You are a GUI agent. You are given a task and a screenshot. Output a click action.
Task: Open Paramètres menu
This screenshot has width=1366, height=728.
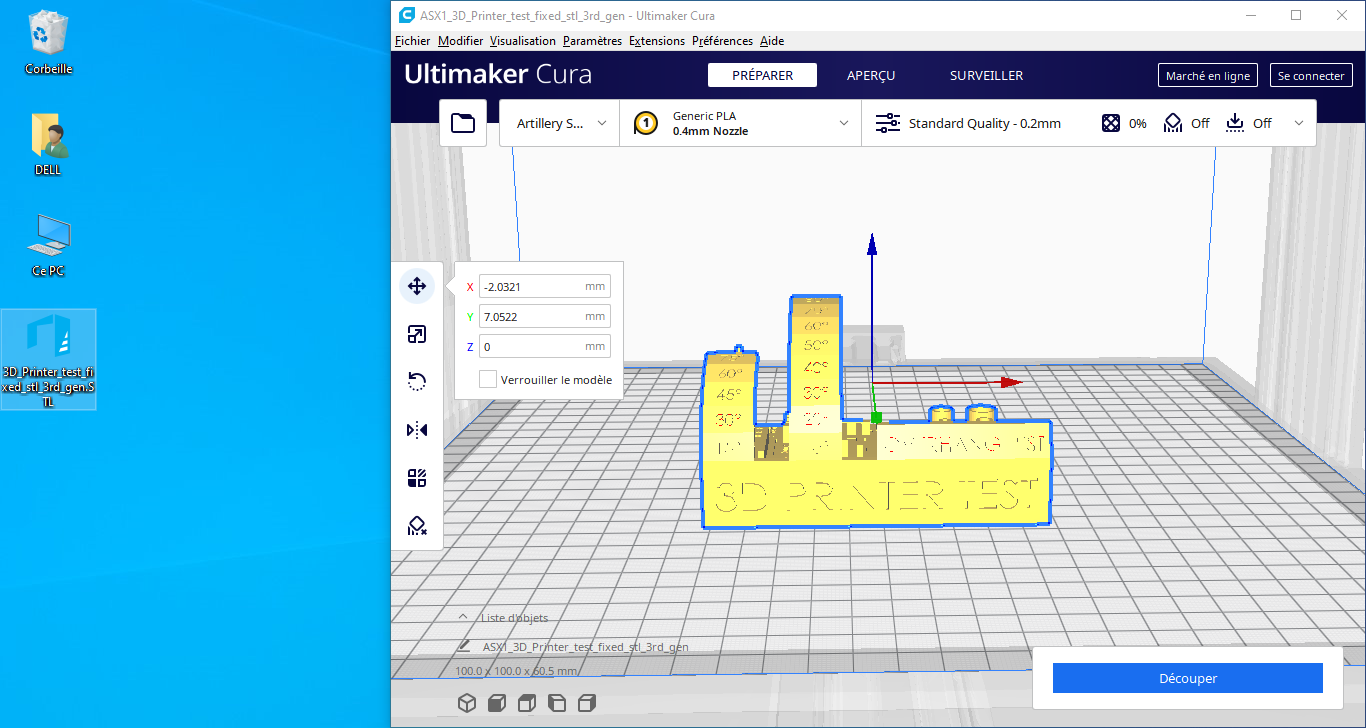pos(592,41)
